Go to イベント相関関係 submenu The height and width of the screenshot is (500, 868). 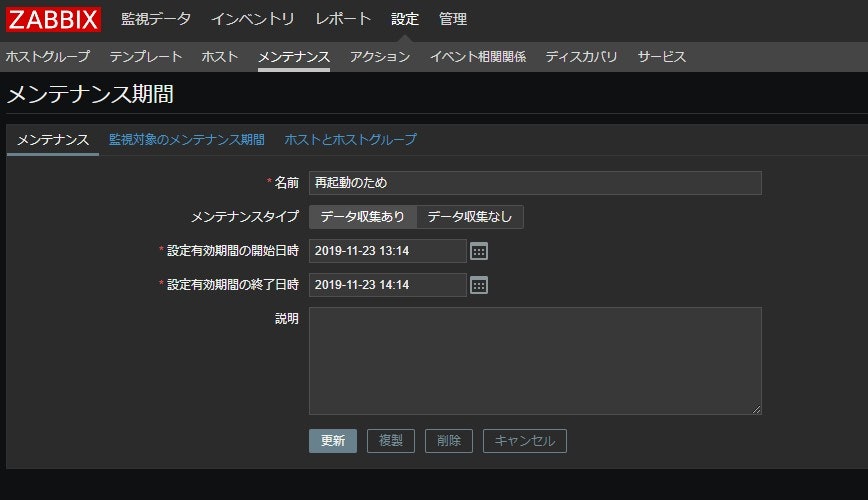[478, 56]
